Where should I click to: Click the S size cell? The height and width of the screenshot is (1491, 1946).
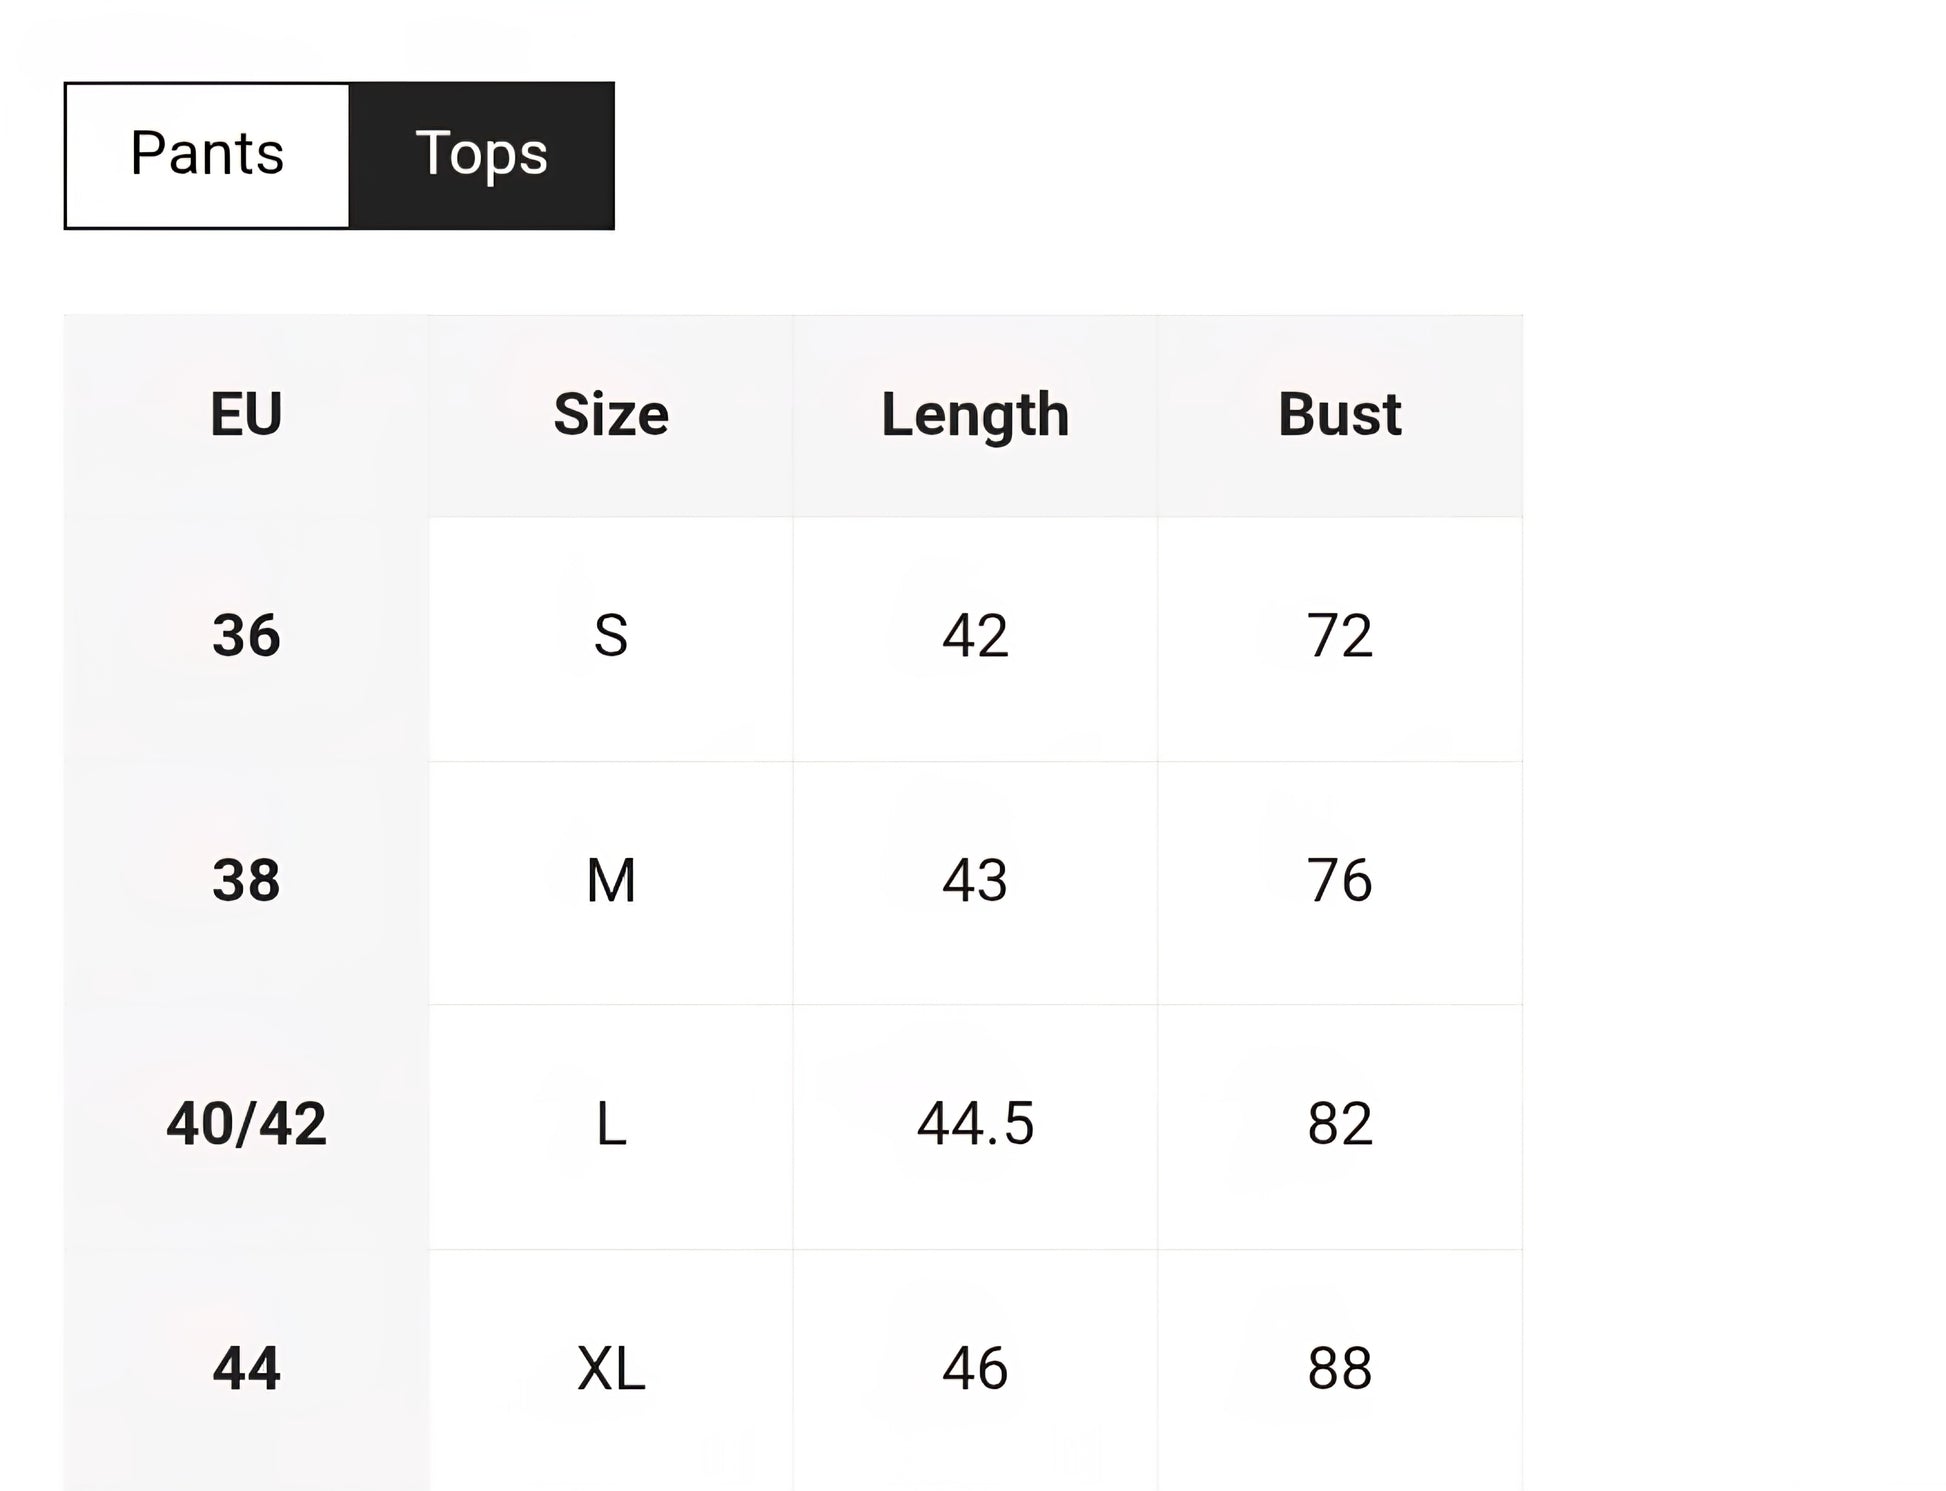pyautogui.click(x=611, y=636)
